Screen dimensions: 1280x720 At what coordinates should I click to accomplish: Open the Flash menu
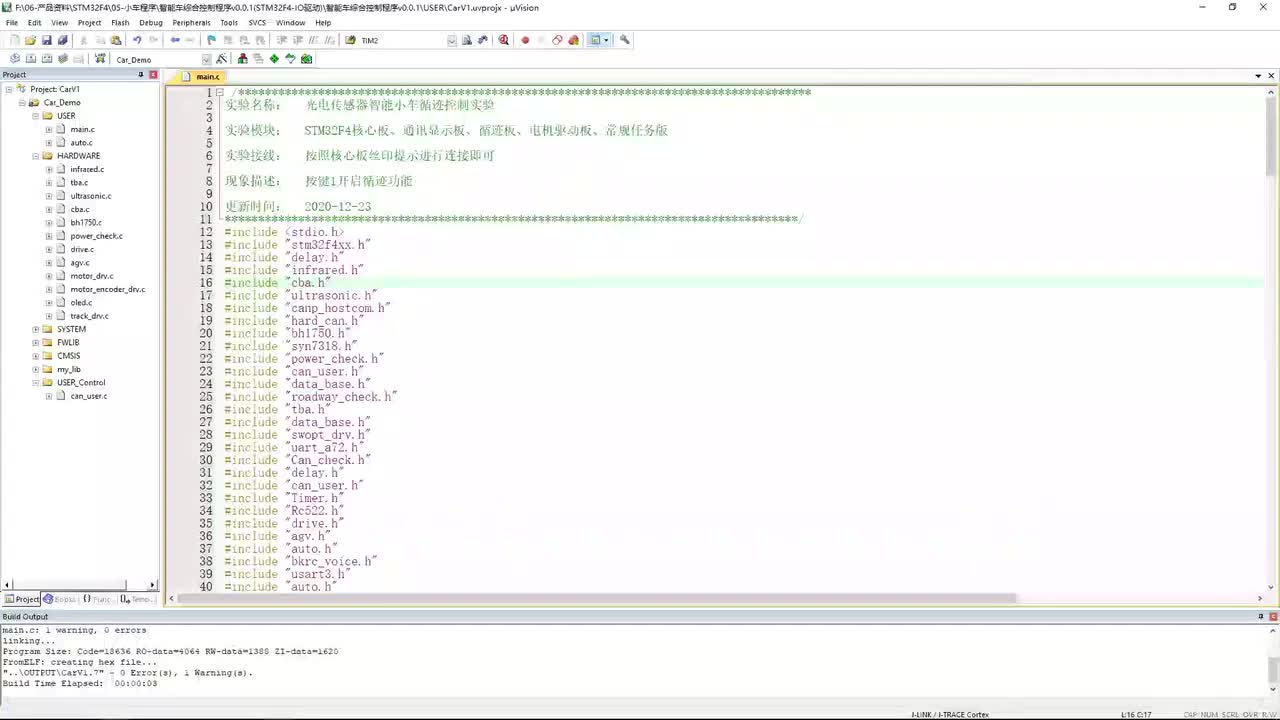pyautogui.click(x=120, y=22)
